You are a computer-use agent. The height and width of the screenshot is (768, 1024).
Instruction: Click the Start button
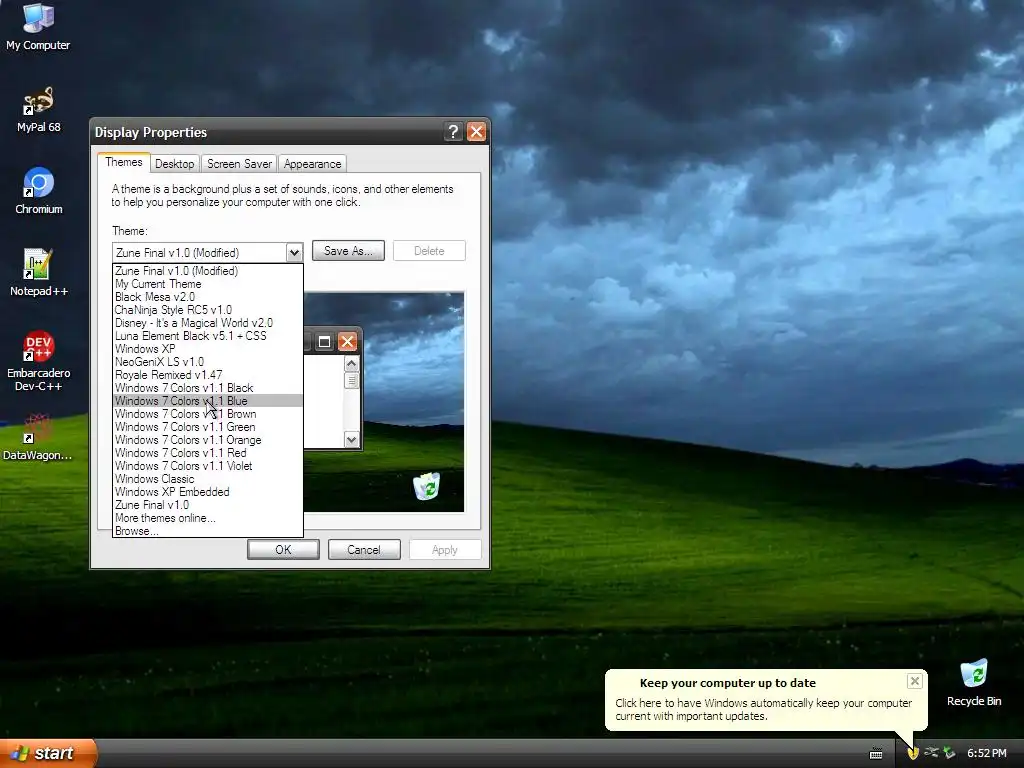48,753
